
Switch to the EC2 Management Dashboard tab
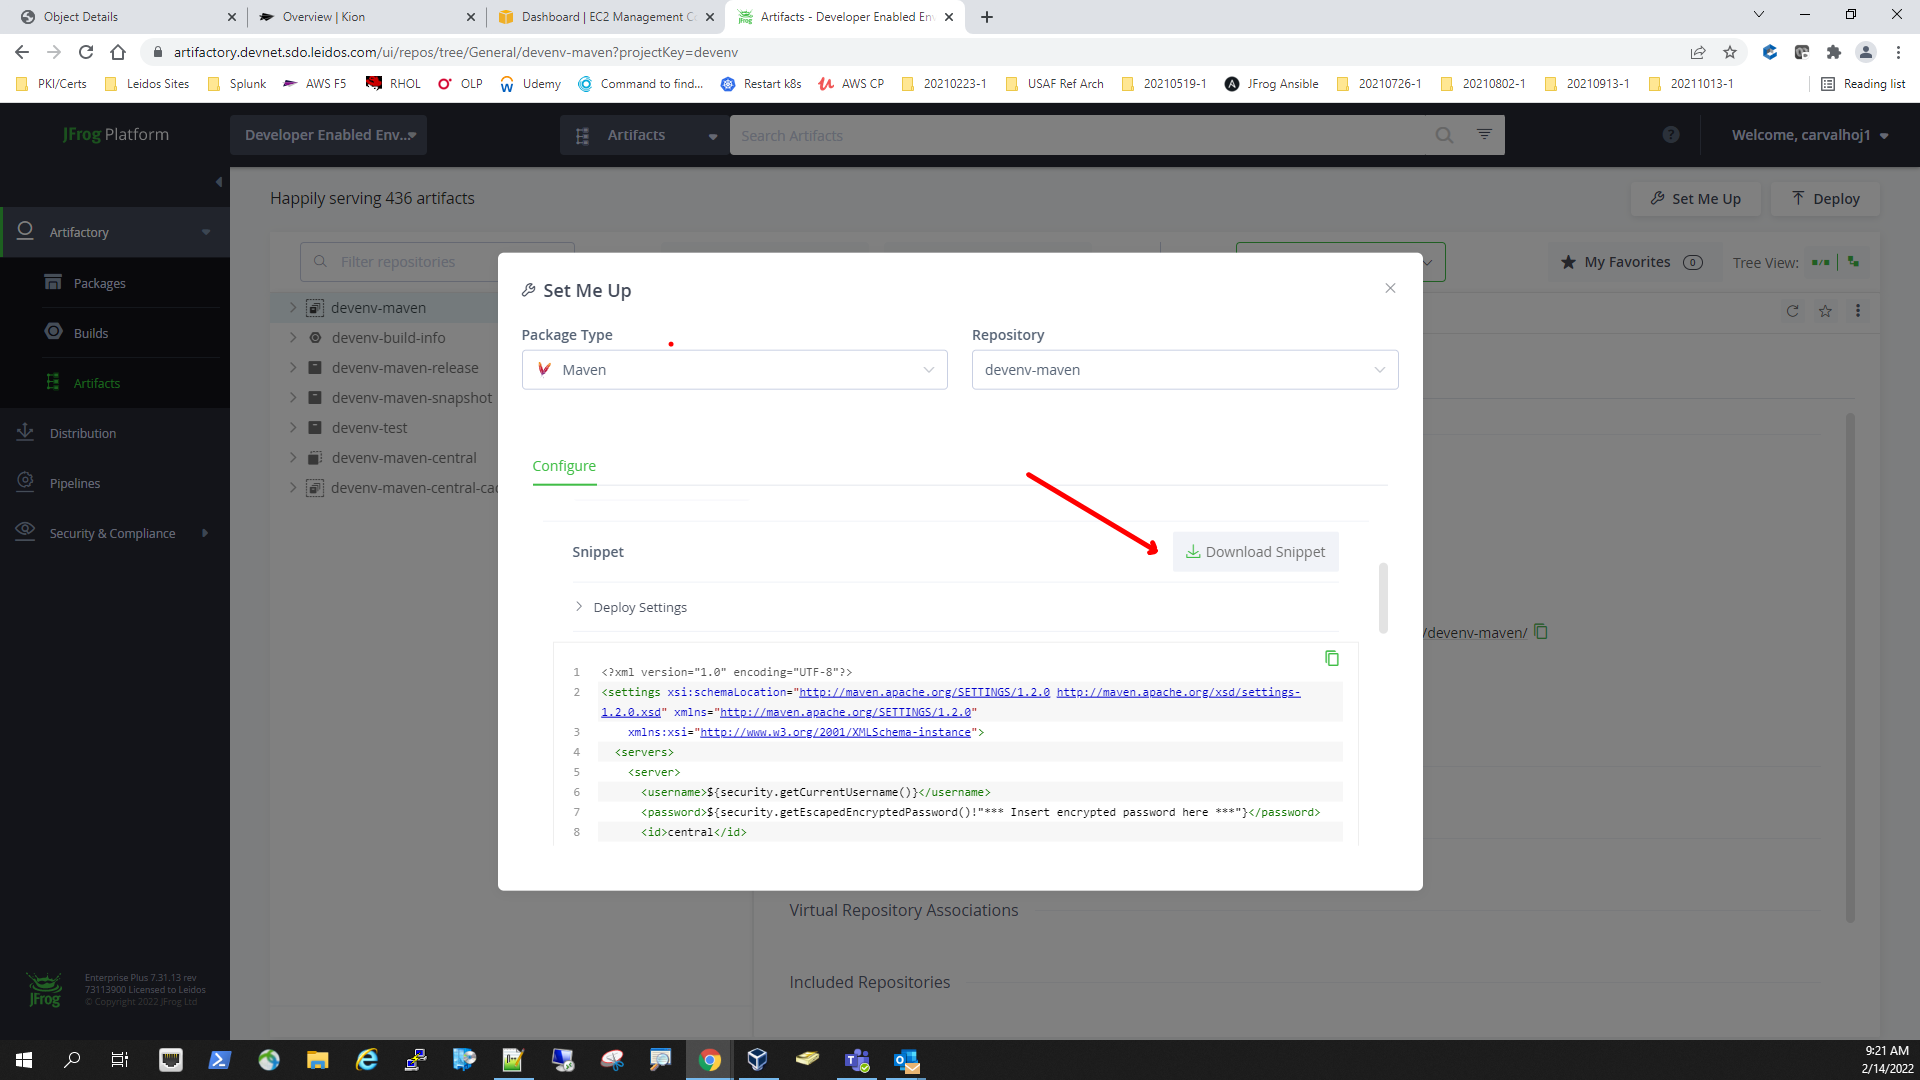click(x=608, y=17)
